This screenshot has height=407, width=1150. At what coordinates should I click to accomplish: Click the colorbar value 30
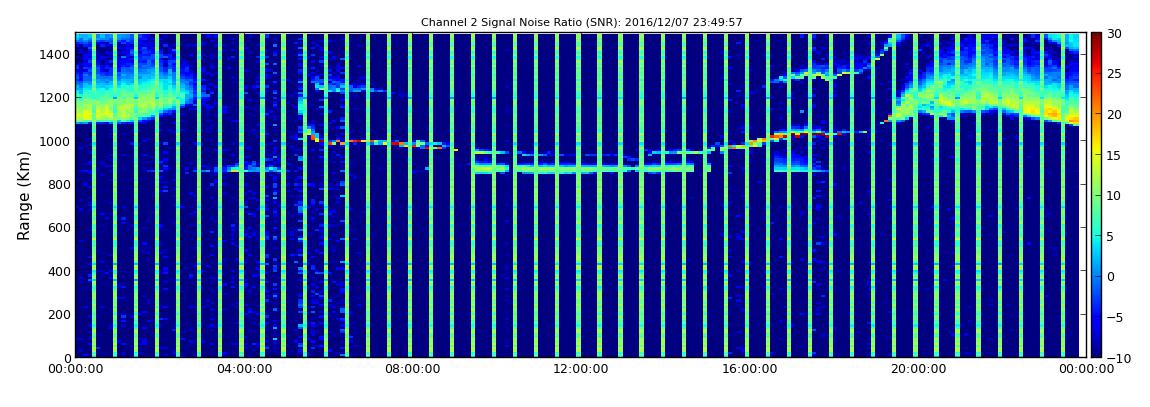[x=1114, y=34]
